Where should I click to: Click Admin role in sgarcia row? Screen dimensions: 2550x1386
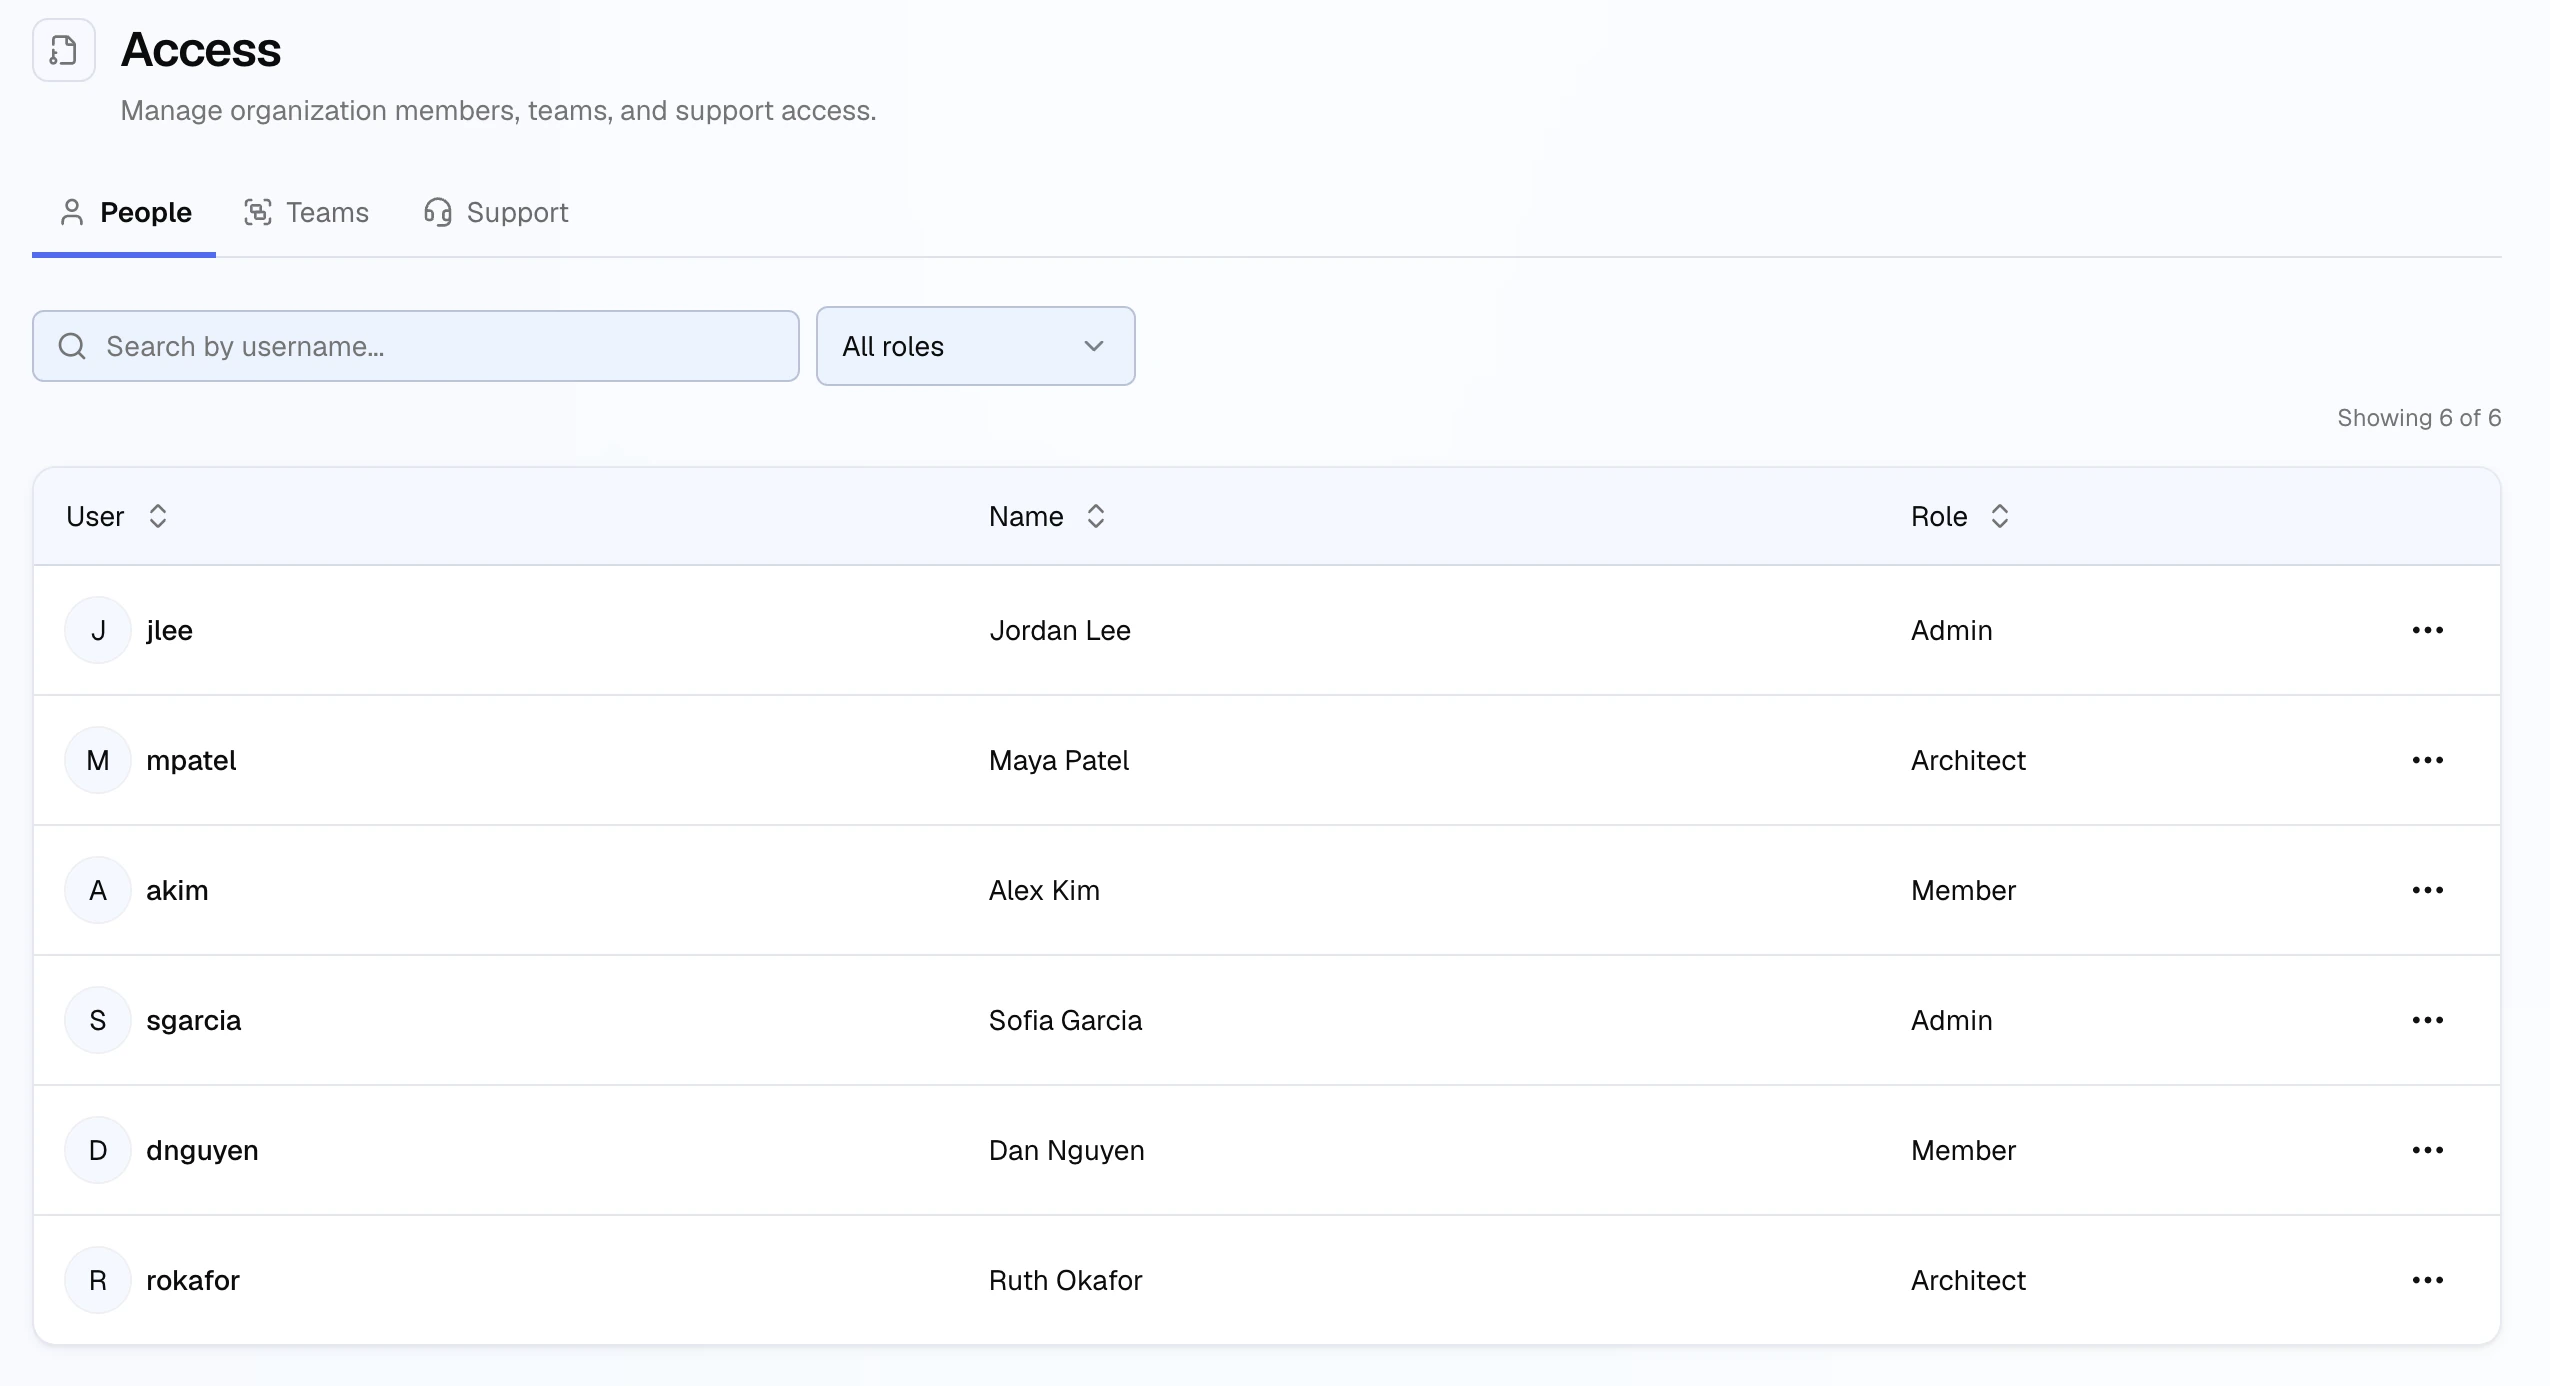coord(1952,1020)
